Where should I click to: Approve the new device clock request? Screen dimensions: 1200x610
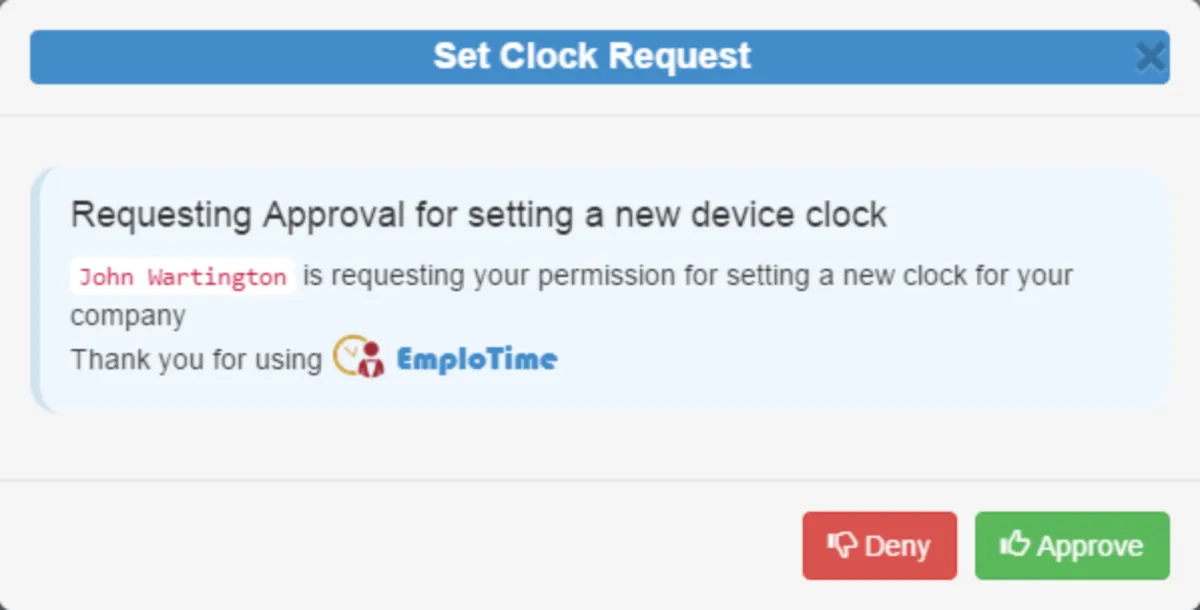1072,546
